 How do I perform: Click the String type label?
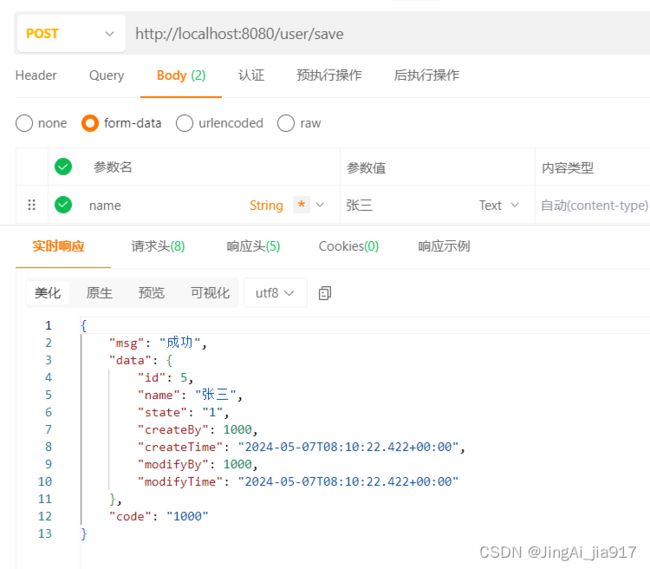[266, 205]
